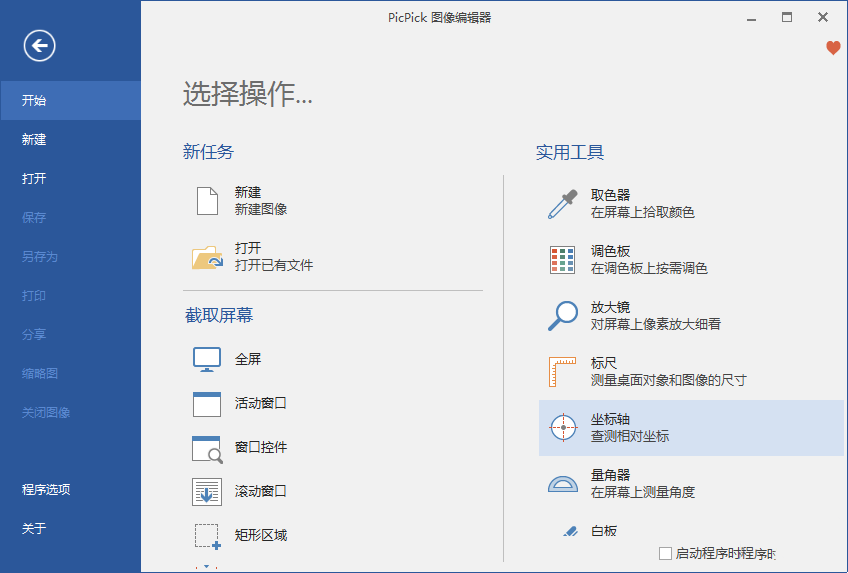Open the 开始 menu item
The width and height of the screenshot is (848, 573).
click(x=34, y=101)
